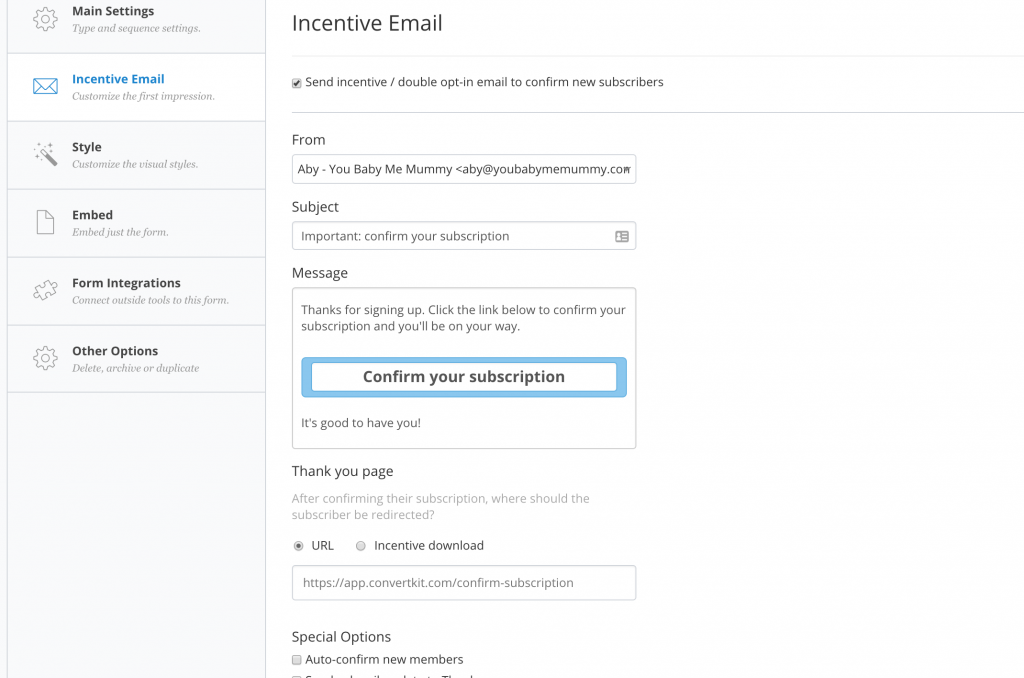Click the thank you page URL field
1024x678 pixels.
(464, 583)
